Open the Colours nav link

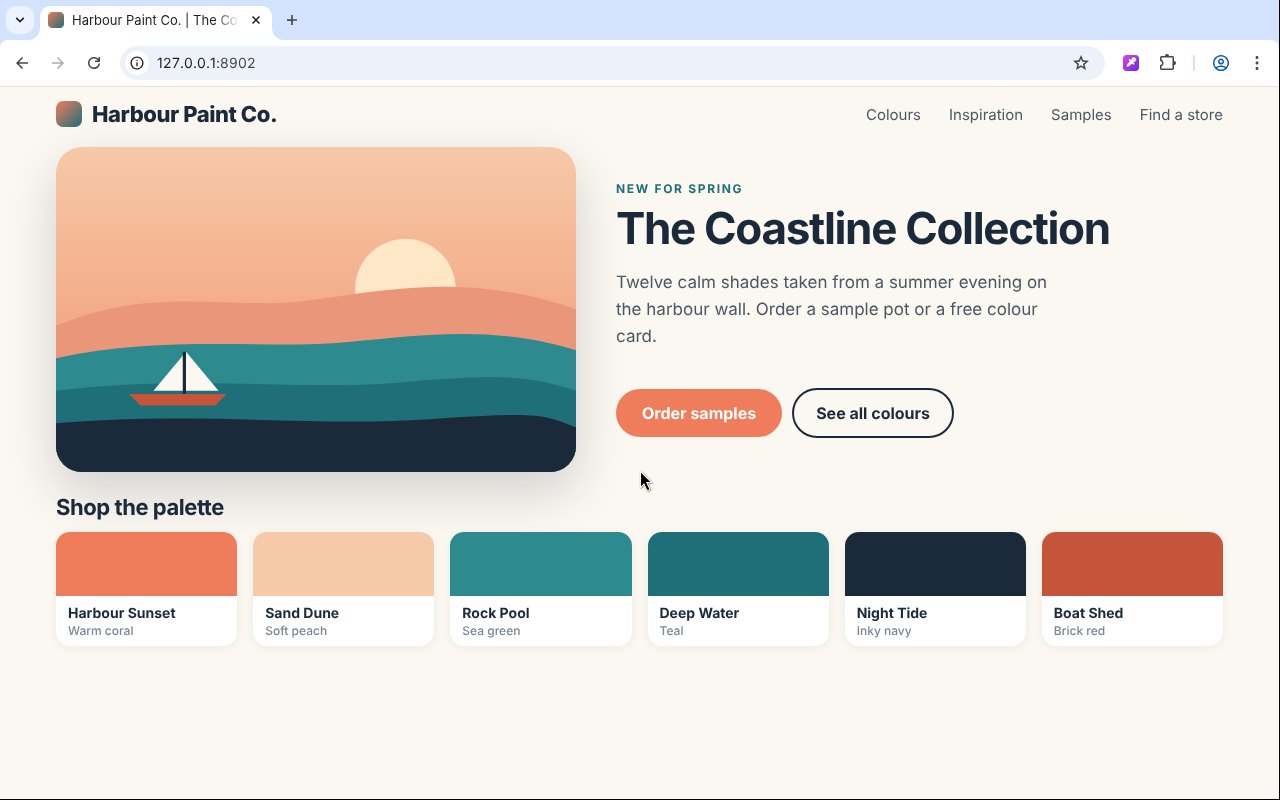[x=893, y=115]
